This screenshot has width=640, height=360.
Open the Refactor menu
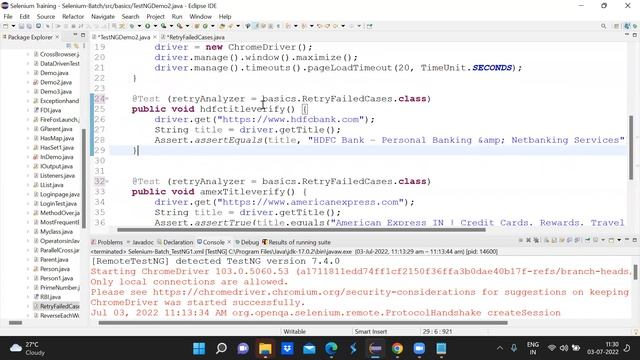73,16
